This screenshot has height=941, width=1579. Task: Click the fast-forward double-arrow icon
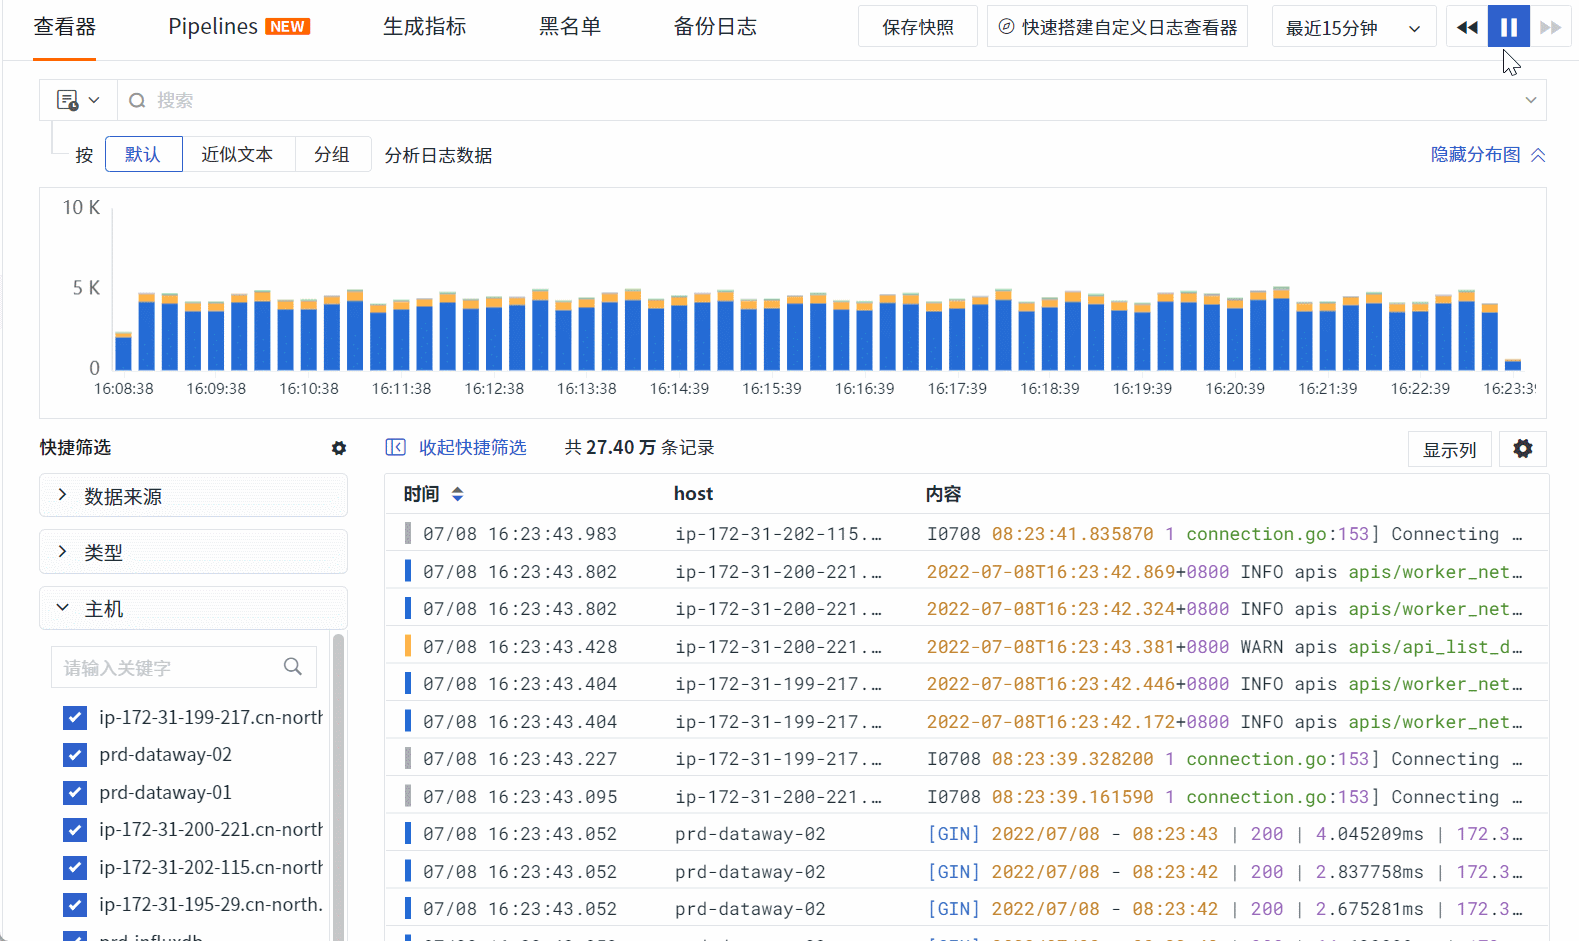pos(1550,27)
